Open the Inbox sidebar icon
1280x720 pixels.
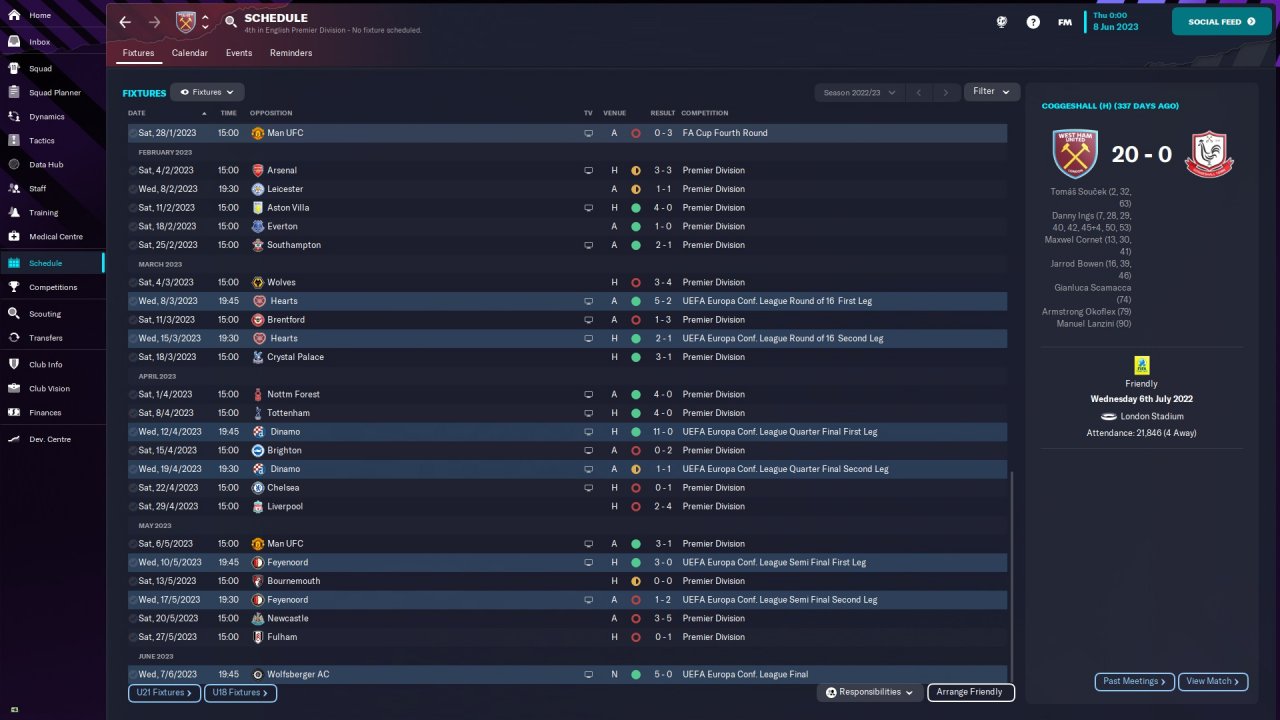click(x=14, y=42)
